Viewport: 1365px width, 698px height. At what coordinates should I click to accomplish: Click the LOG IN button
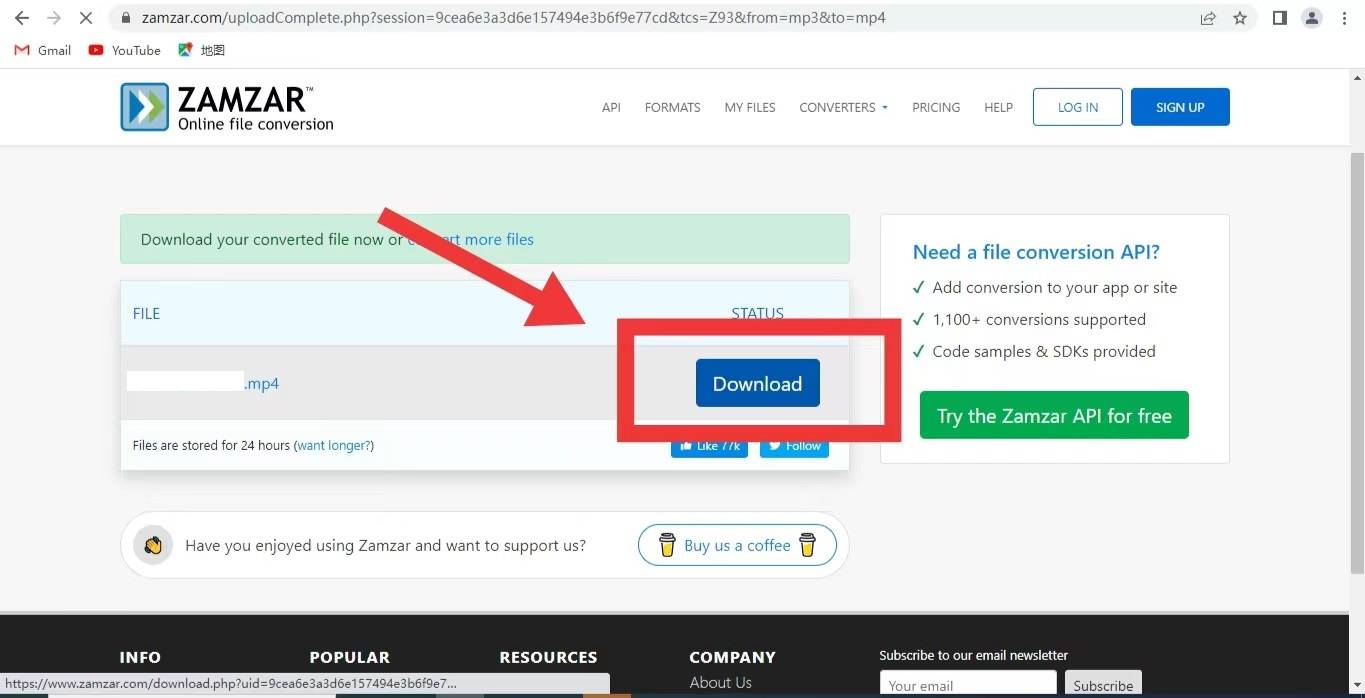(x=1078, y=107)
